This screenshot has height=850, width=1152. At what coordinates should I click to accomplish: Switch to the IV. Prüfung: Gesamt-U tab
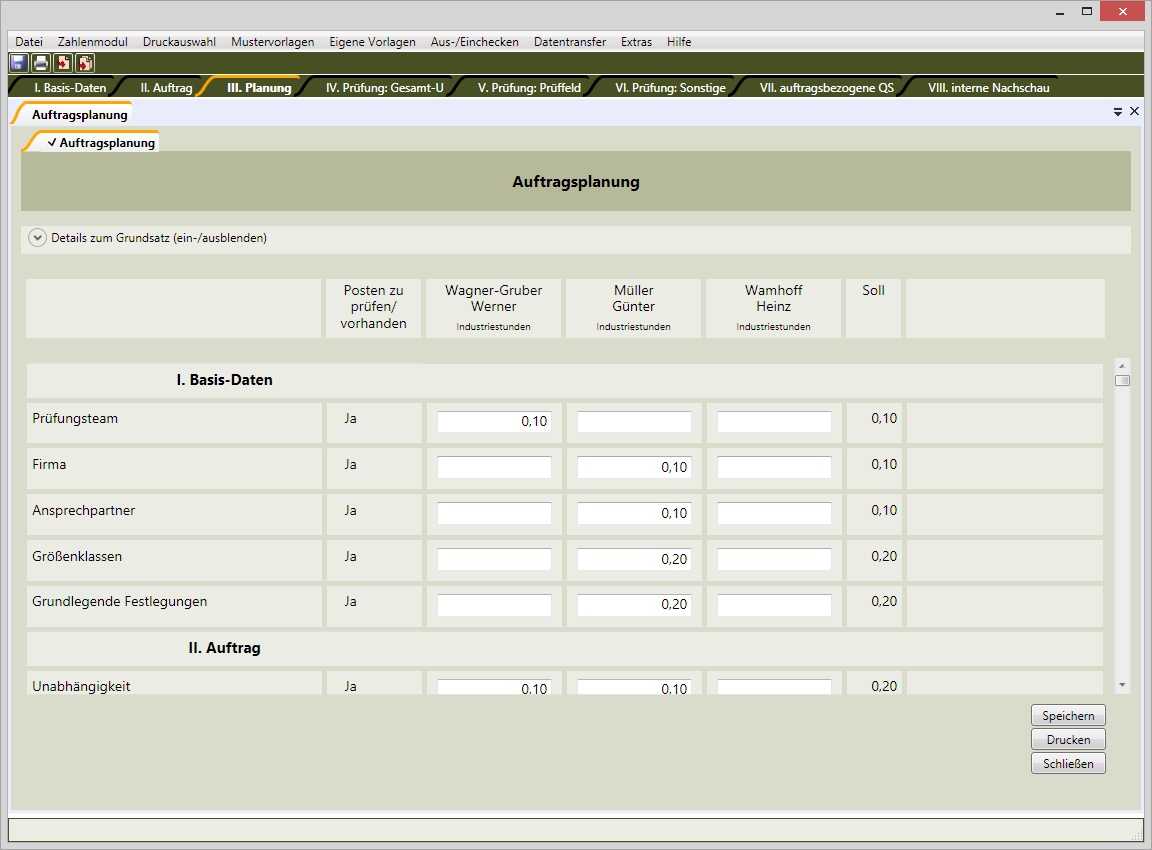click(384, 87)
